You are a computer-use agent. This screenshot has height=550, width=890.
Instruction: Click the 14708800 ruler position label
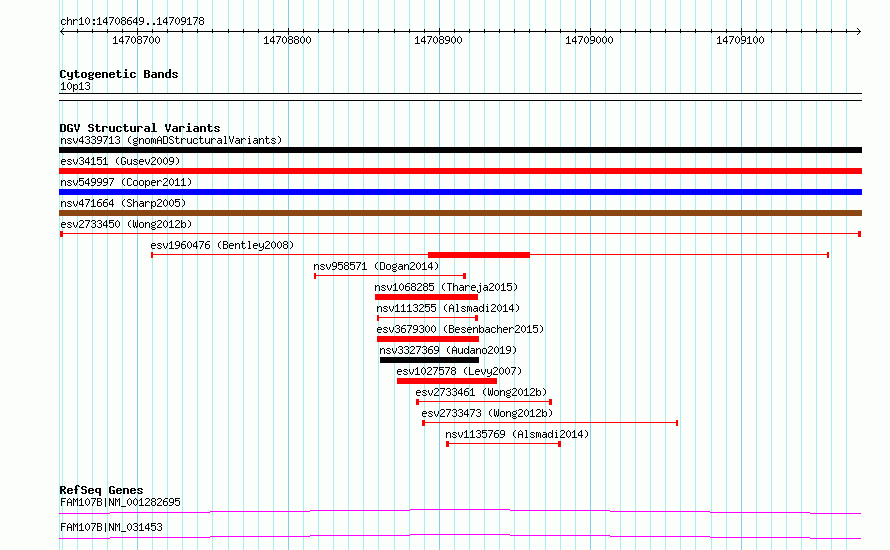click(287, 40)
